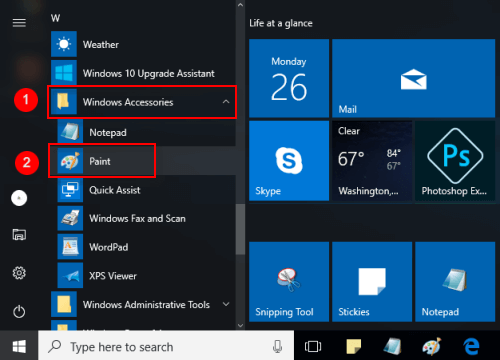The image size is (500, 360).
Task: Click the Paint palette icon in the app list
Action: point(70,161)
